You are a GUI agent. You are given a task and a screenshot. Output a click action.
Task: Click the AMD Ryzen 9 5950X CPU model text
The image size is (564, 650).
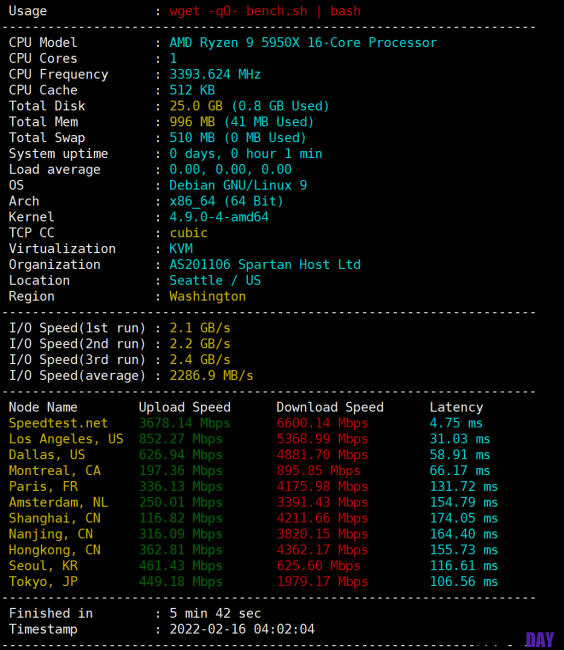tap(303, 43)
